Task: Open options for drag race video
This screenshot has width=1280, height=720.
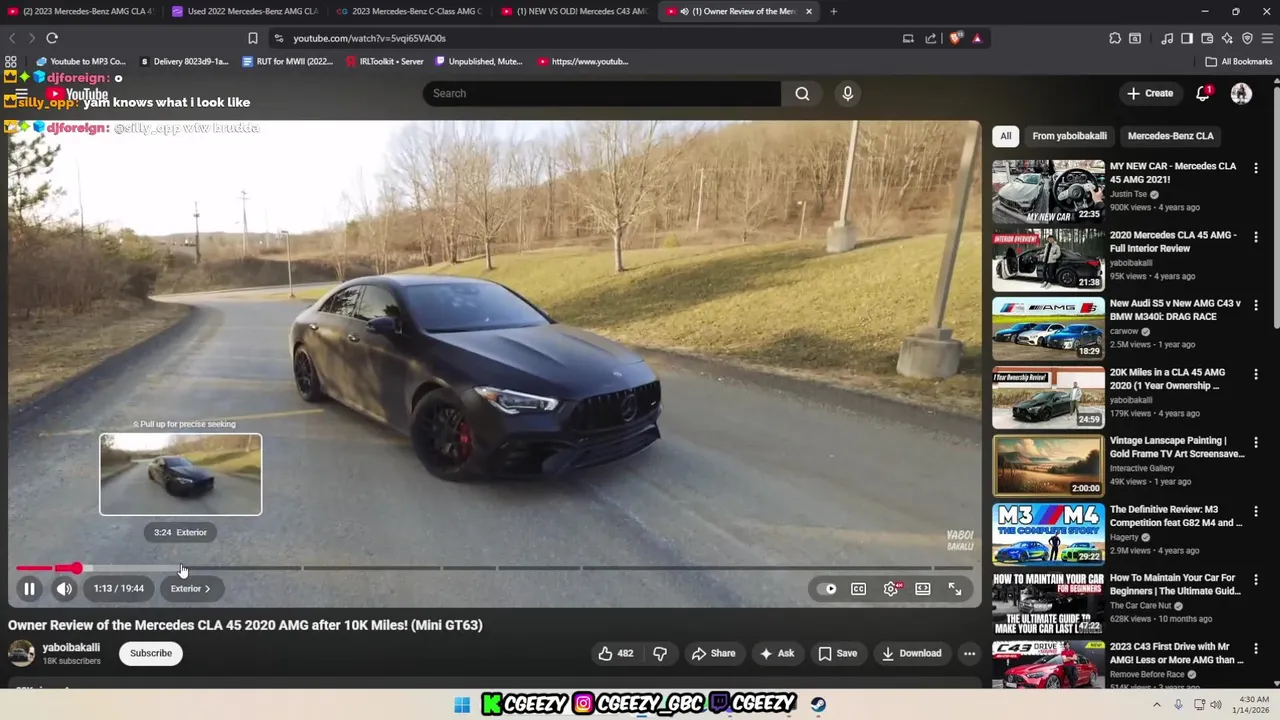Action: [1256, 305]
